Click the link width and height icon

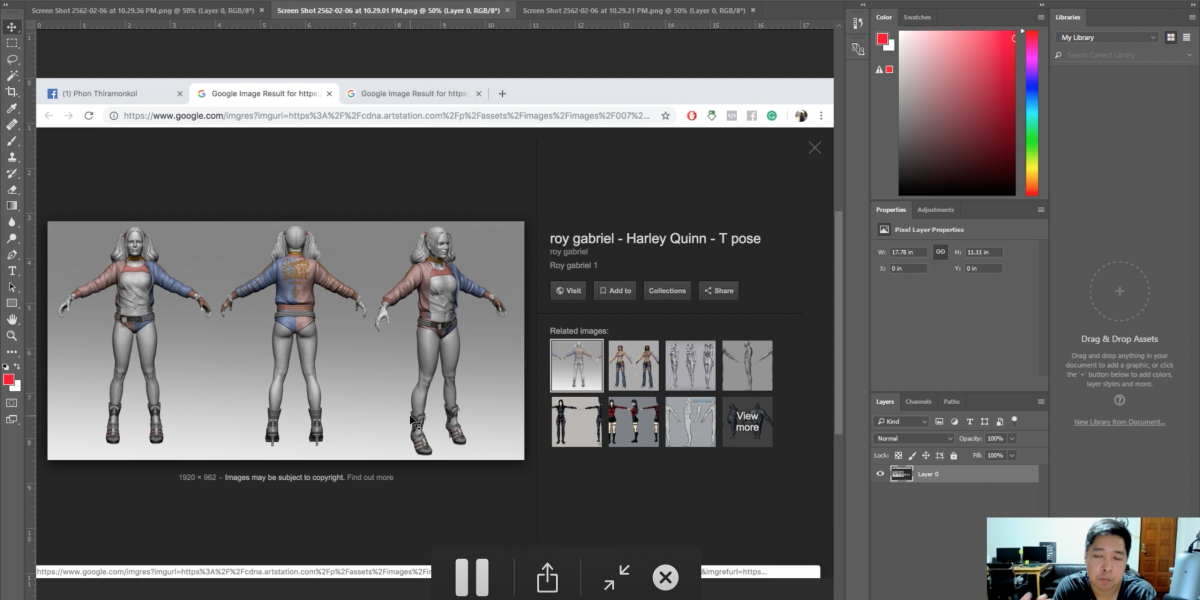coord(940,252)
